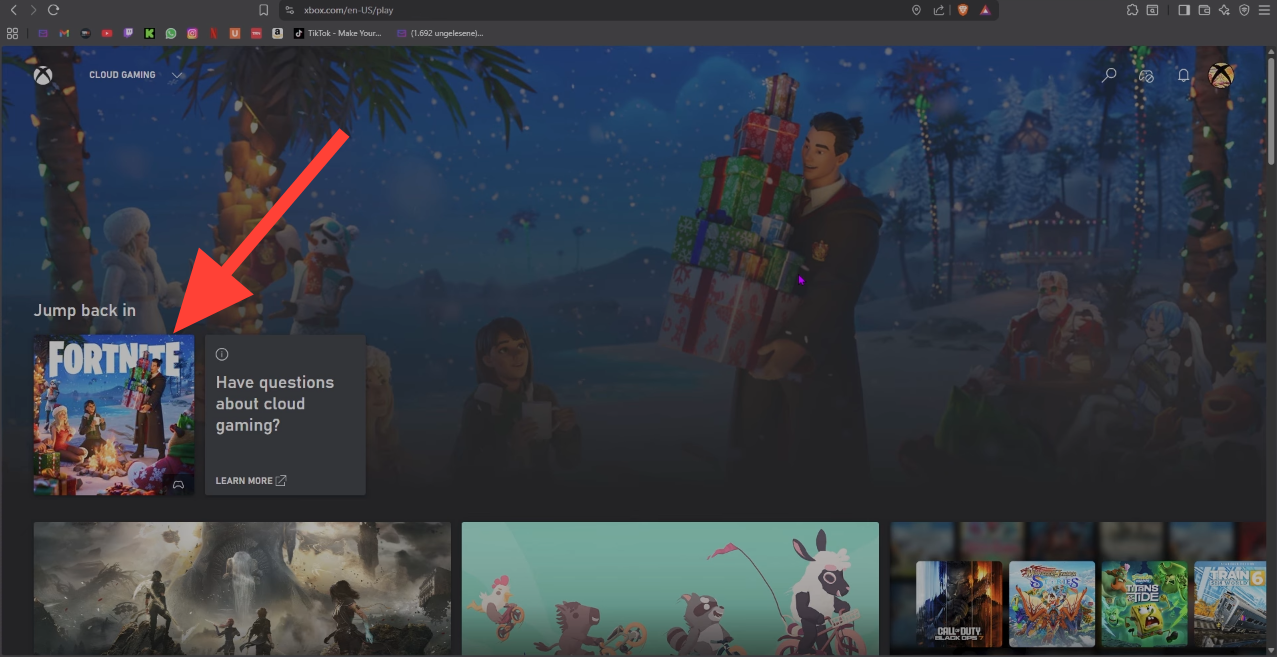Toggle the Brave VPN button
Screen dimensions: 1277x657
click(x=1245, y=10)
